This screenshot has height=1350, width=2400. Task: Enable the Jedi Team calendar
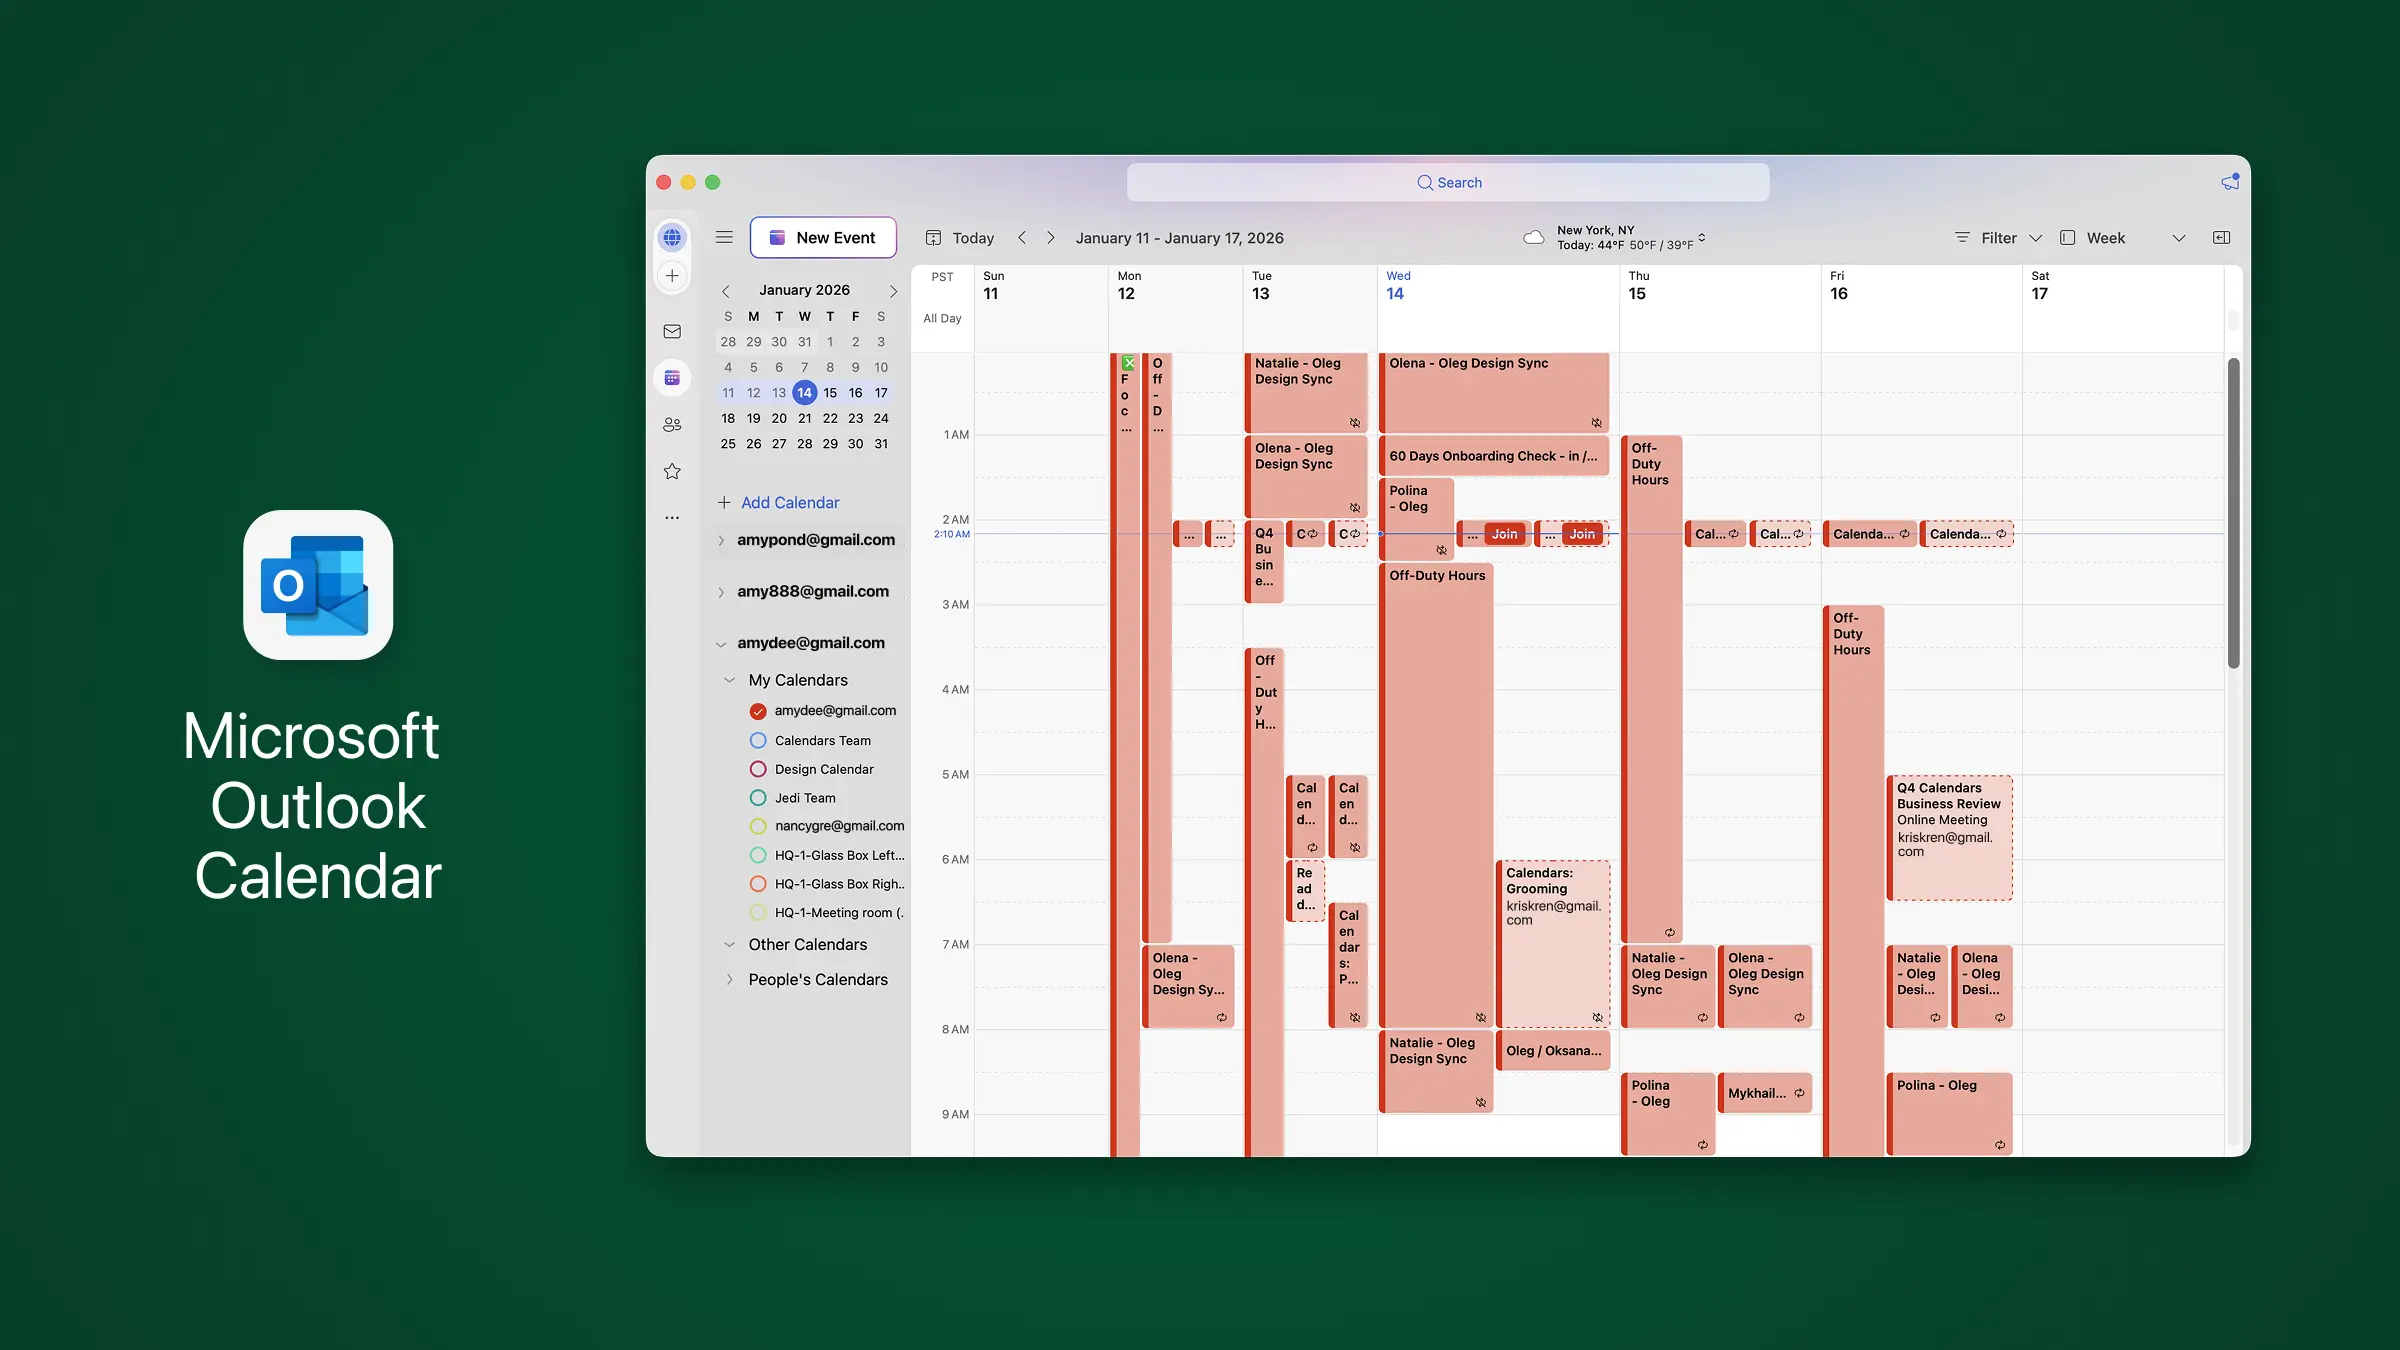(757, 798)
